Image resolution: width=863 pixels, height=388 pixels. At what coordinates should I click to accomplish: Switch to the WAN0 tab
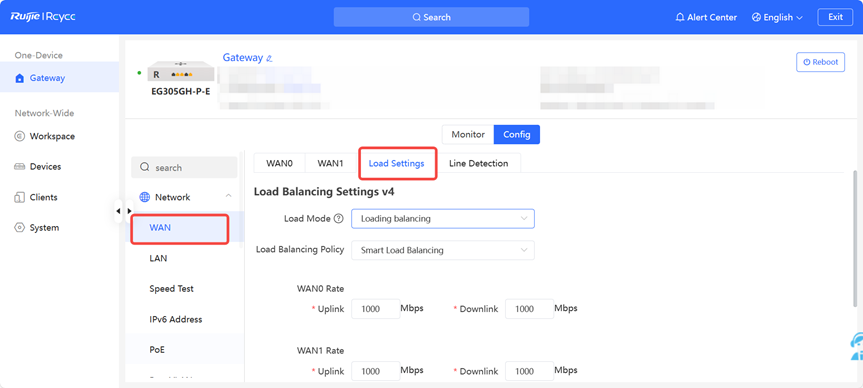click(x=279, y=163)
